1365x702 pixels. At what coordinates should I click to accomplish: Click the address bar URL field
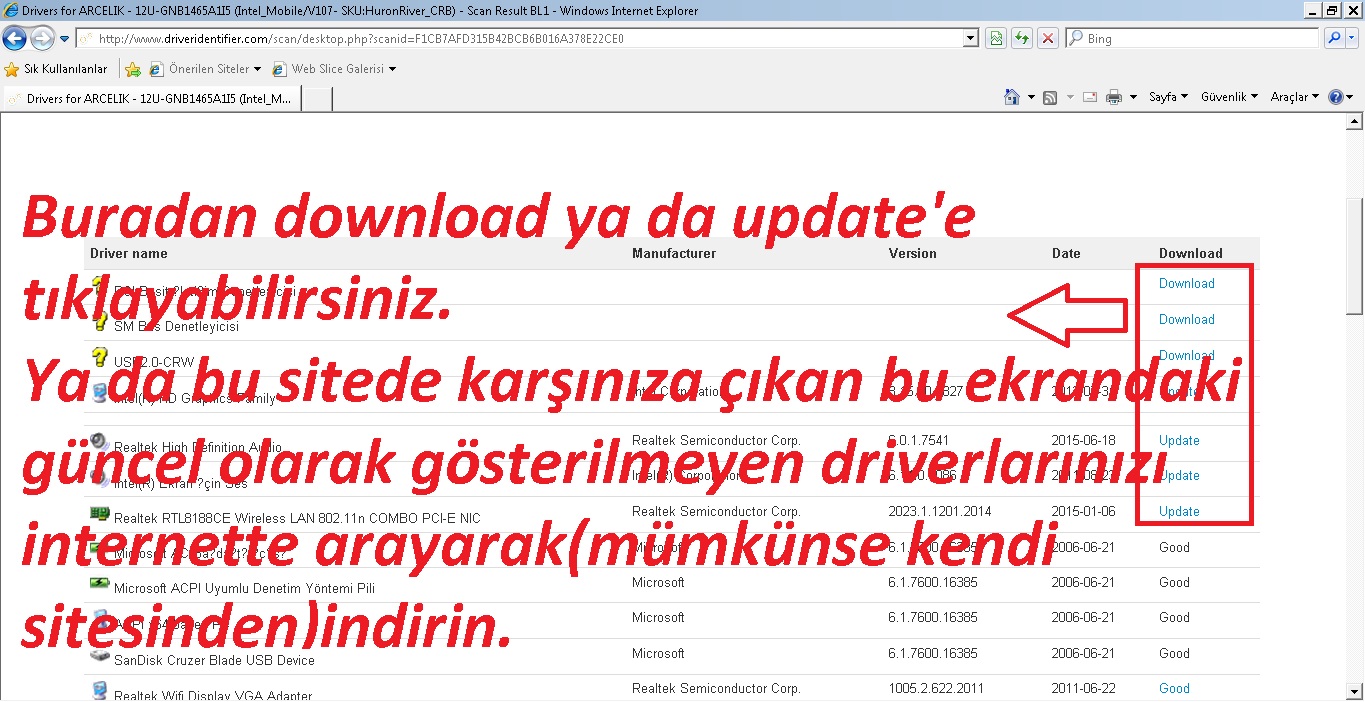520,39
